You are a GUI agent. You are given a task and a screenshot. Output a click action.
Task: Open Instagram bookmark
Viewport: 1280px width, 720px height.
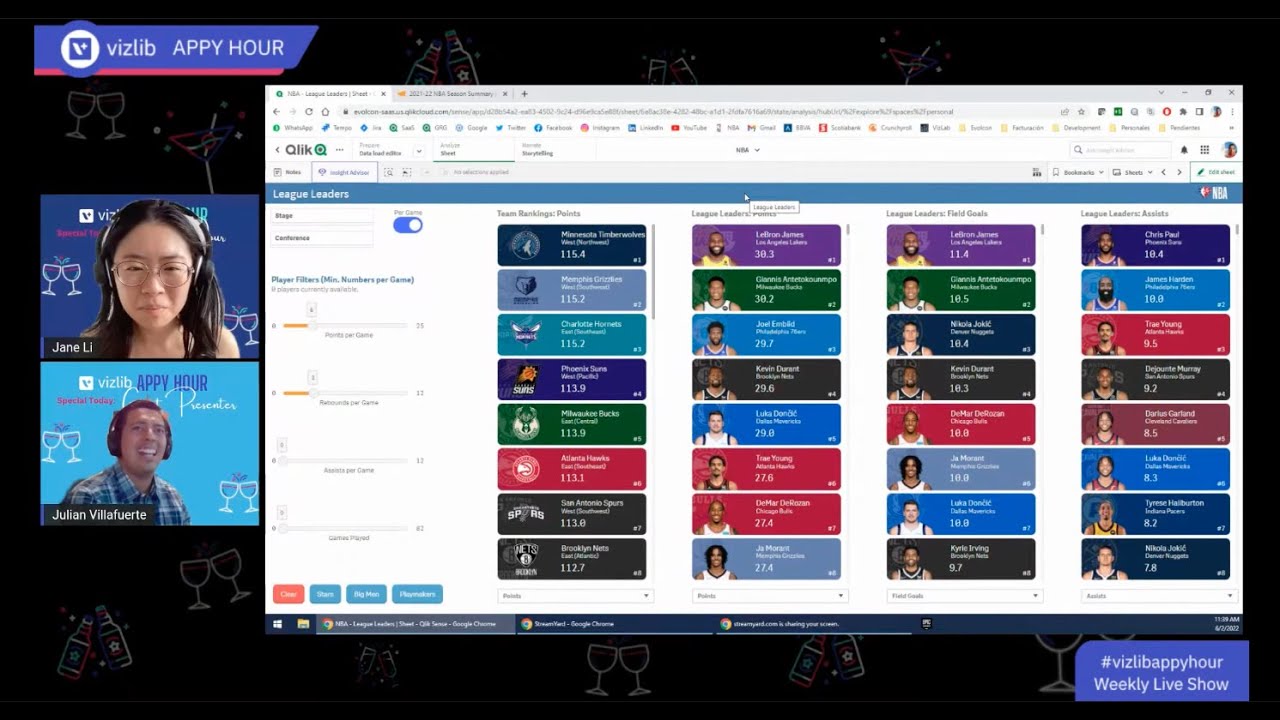[x=600, y=128]
